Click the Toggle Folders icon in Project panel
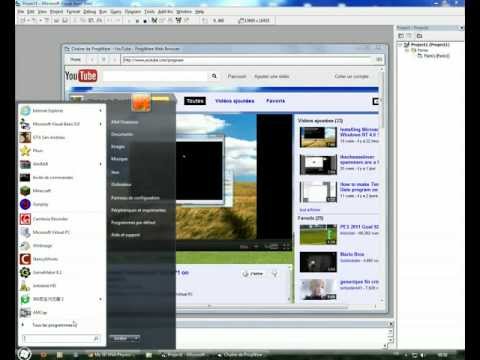The width and height of the screenshot is (480, 360). (x=419, y=36)
